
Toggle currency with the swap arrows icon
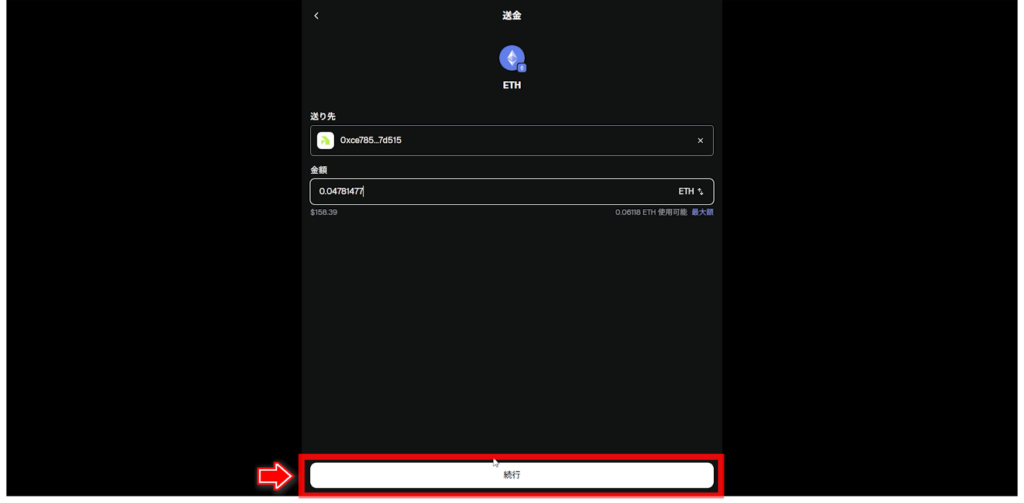point(700,191)
